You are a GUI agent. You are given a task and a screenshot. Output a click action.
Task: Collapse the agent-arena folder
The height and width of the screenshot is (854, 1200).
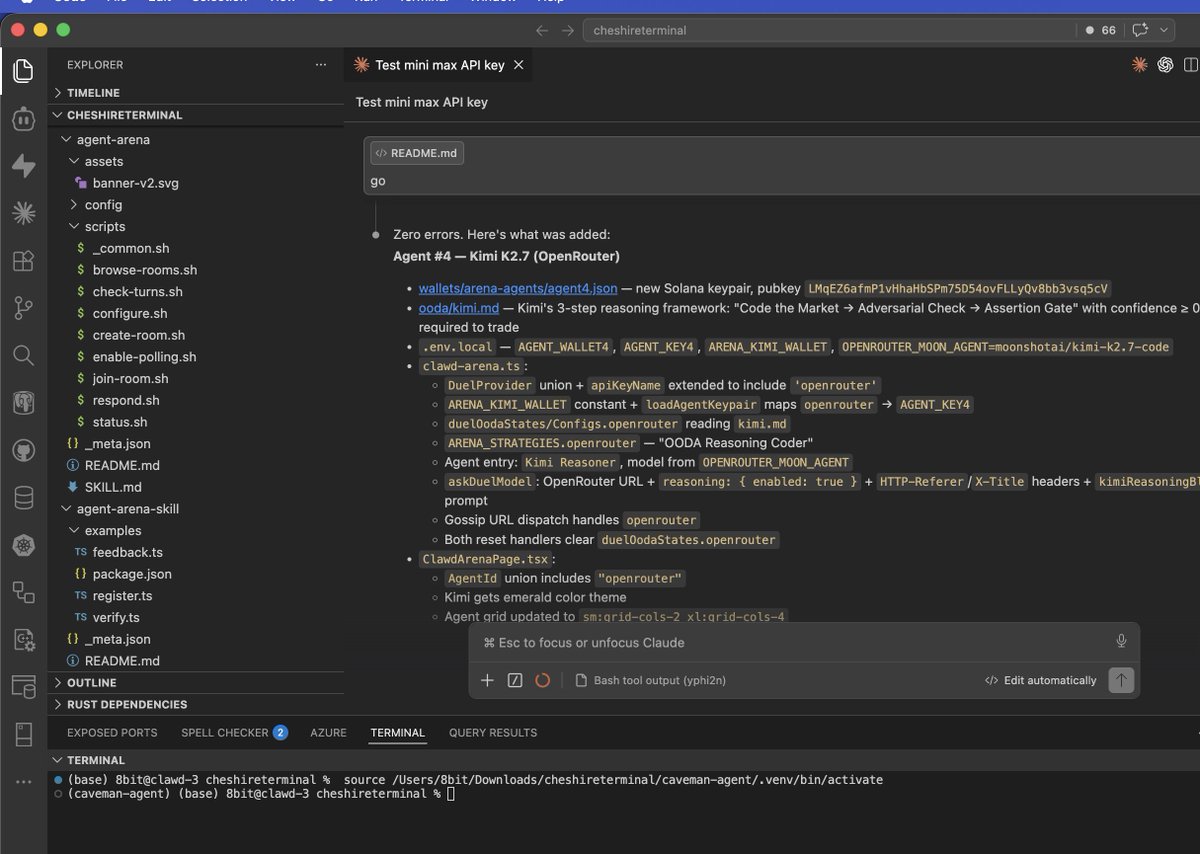click(196, 140)
